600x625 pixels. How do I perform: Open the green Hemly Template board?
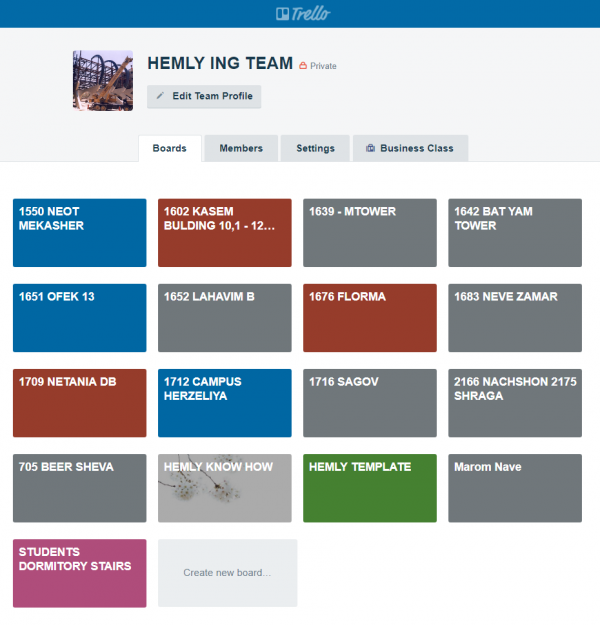click(x=370, y=488)
